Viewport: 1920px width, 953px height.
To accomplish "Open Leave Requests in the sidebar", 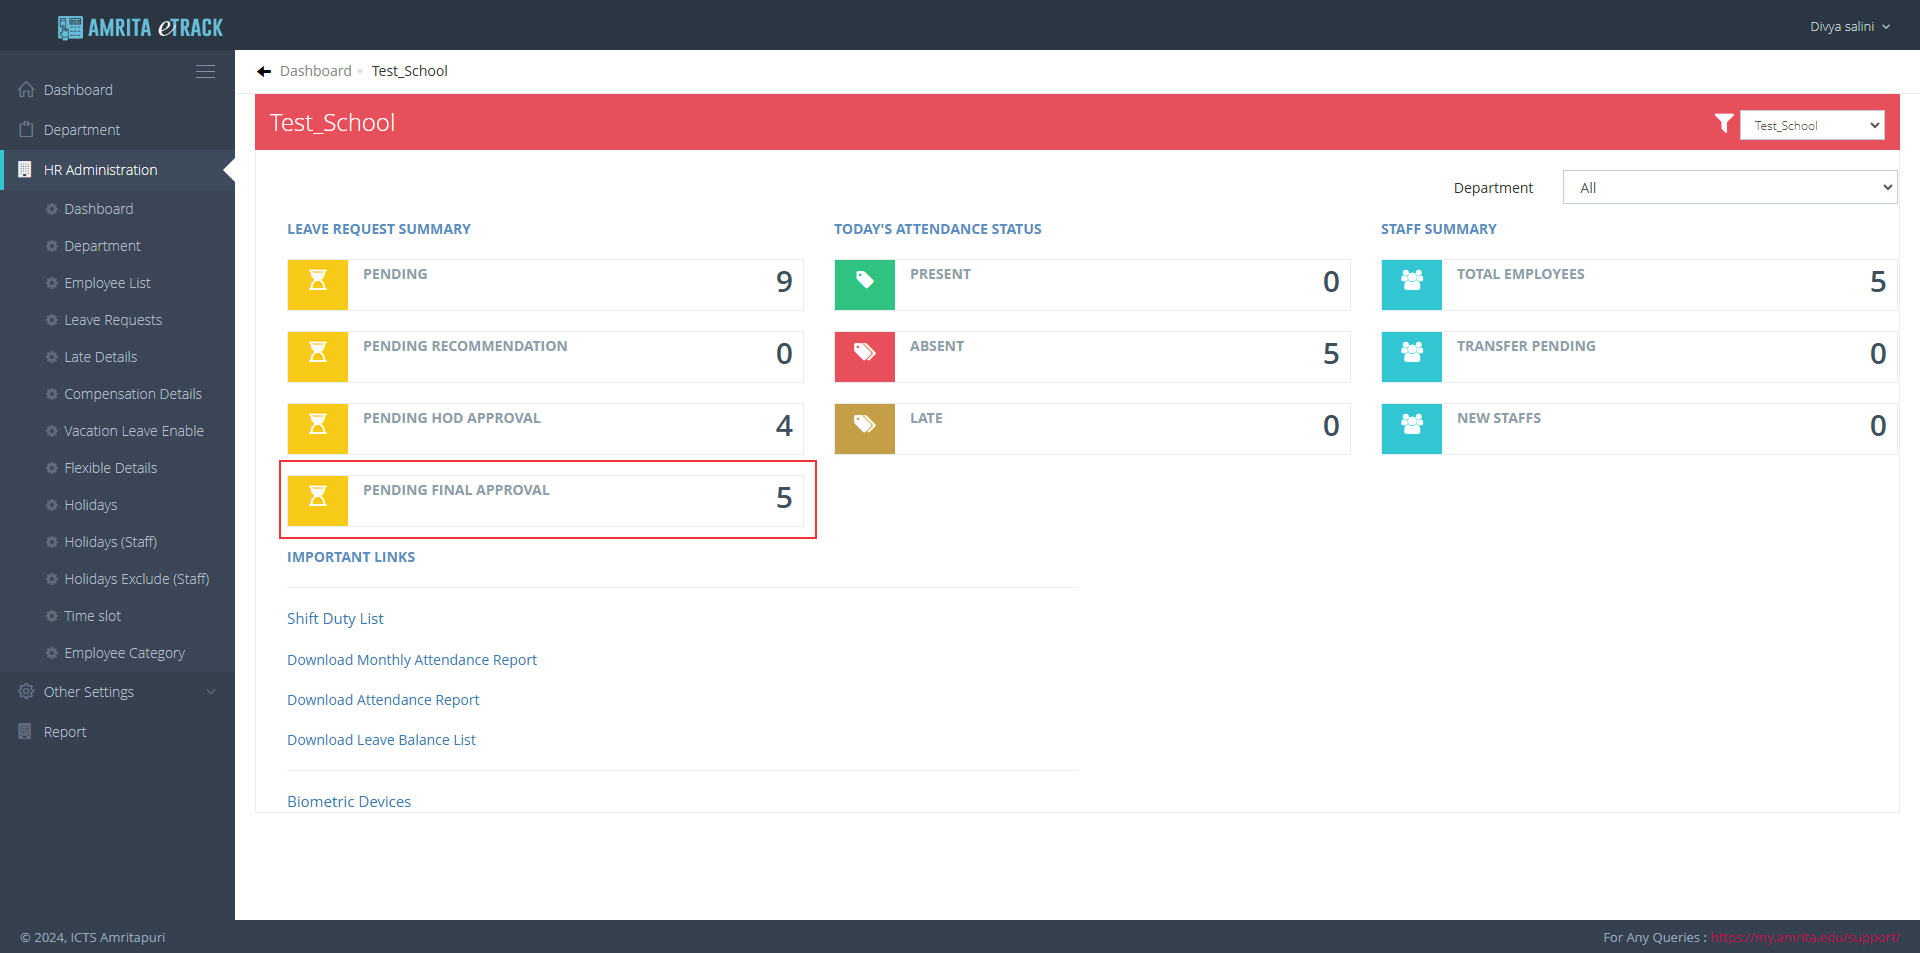I will point(113,320).
